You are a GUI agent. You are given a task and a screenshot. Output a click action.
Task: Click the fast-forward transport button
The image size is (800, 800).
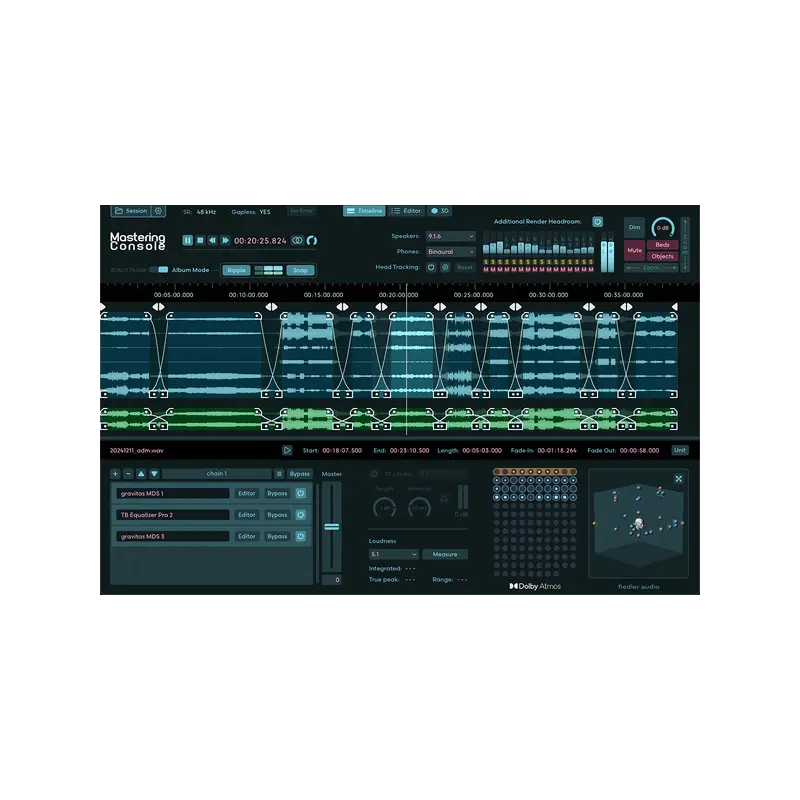[225, 240]
